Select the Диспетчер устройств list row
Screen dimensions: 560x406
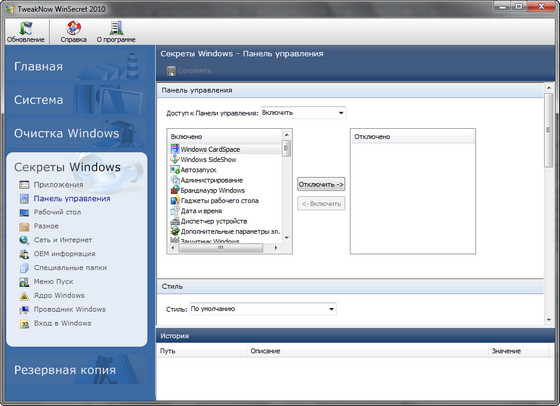point(225,221)
